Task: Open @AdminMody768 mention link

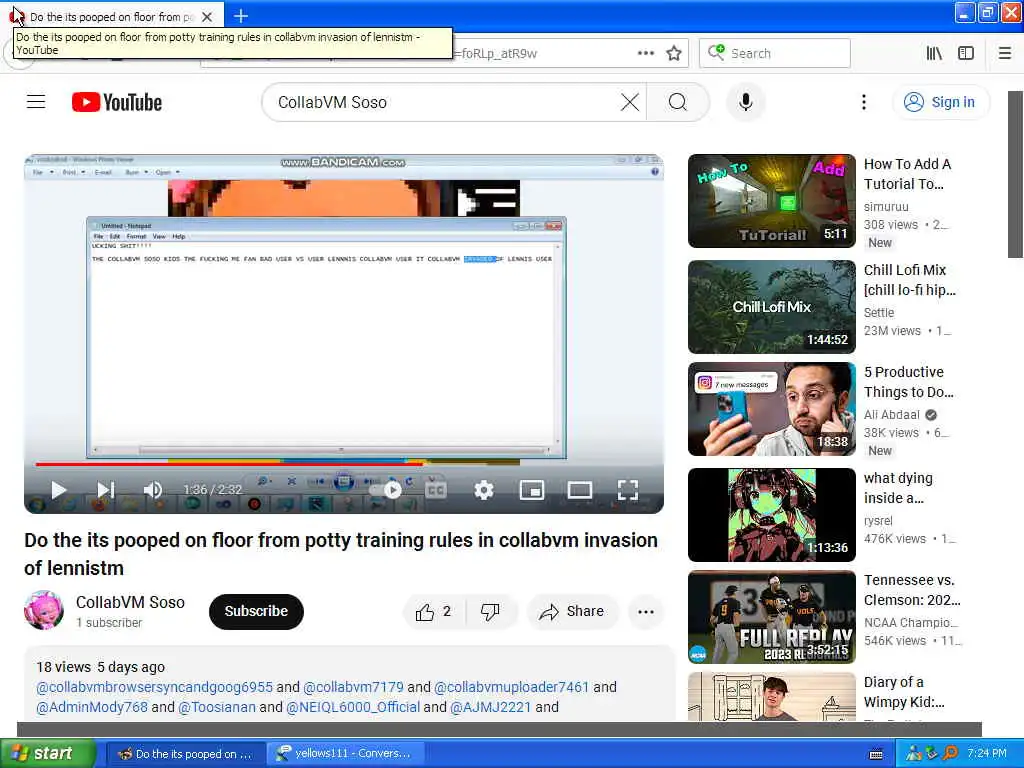Action: click(x=92, y=707)
